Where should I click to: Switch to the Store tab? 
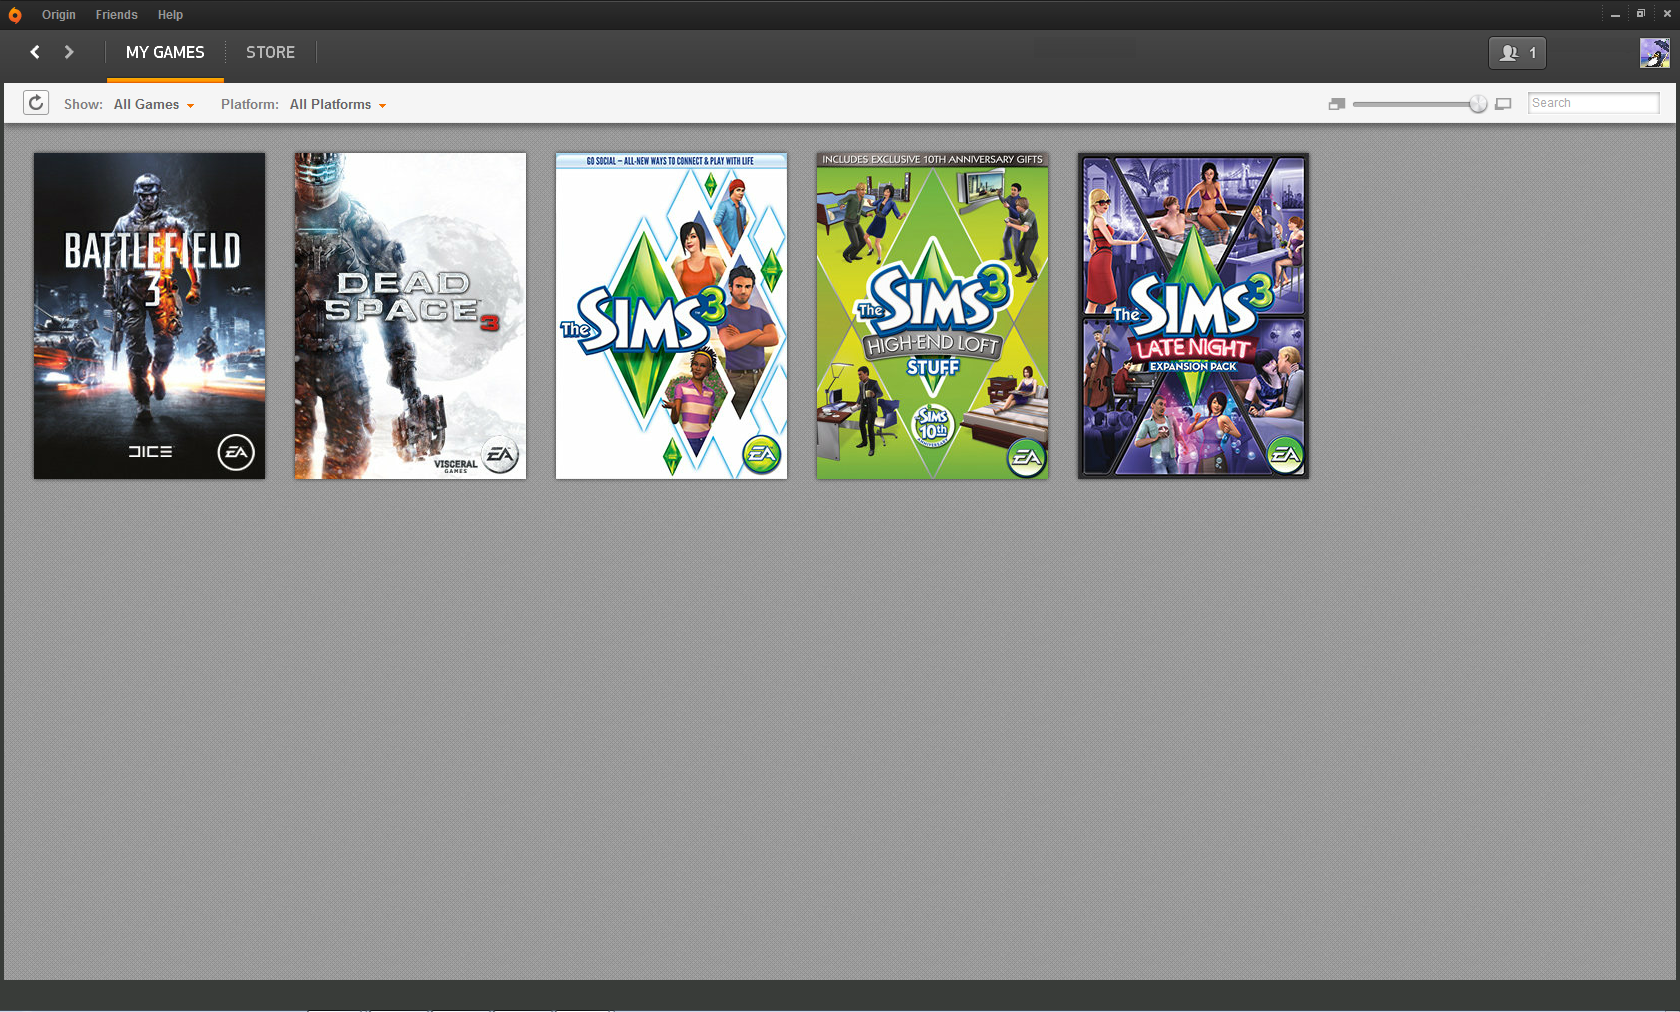click(x=270, y=52)
